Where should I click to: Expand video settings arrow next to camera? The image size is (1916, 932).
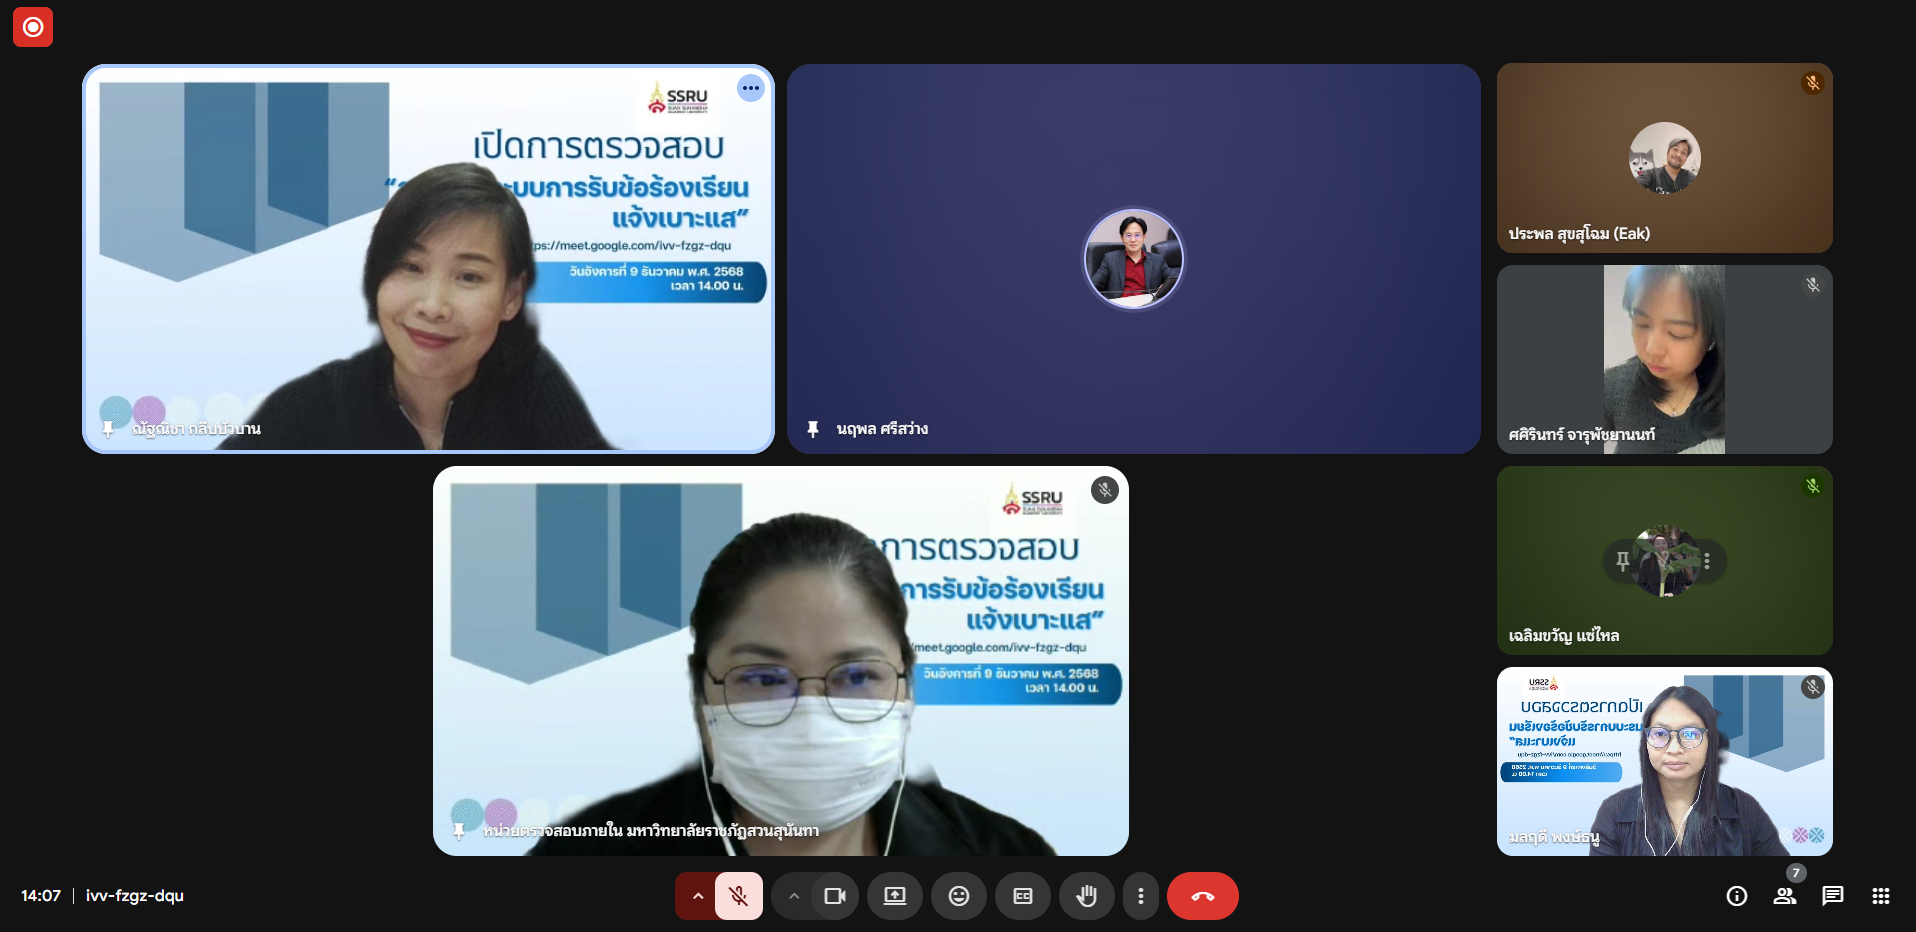coord(793,896)
